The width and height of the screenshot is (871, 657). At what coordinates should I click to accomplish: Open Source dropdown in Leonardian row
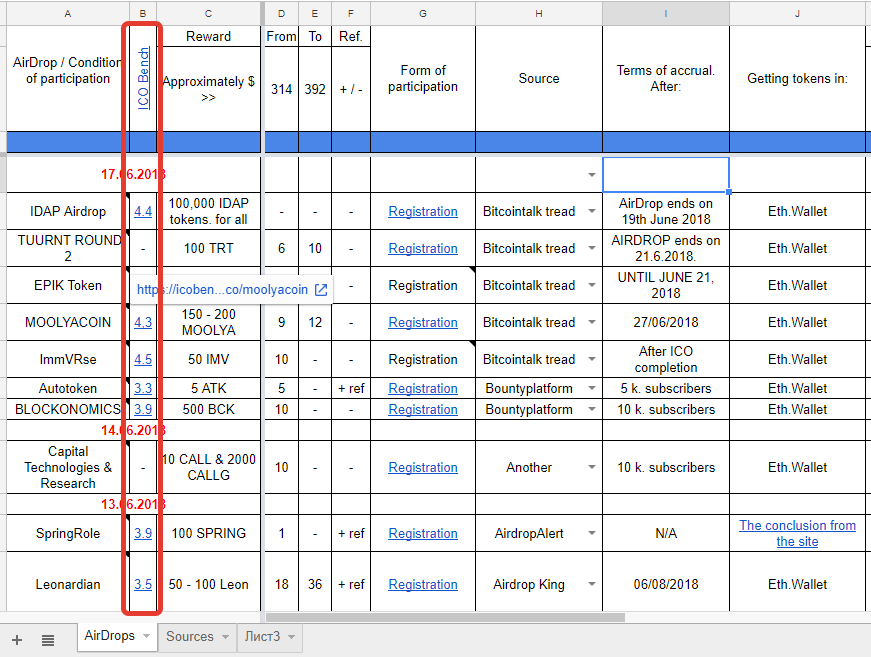click(592, 584)
